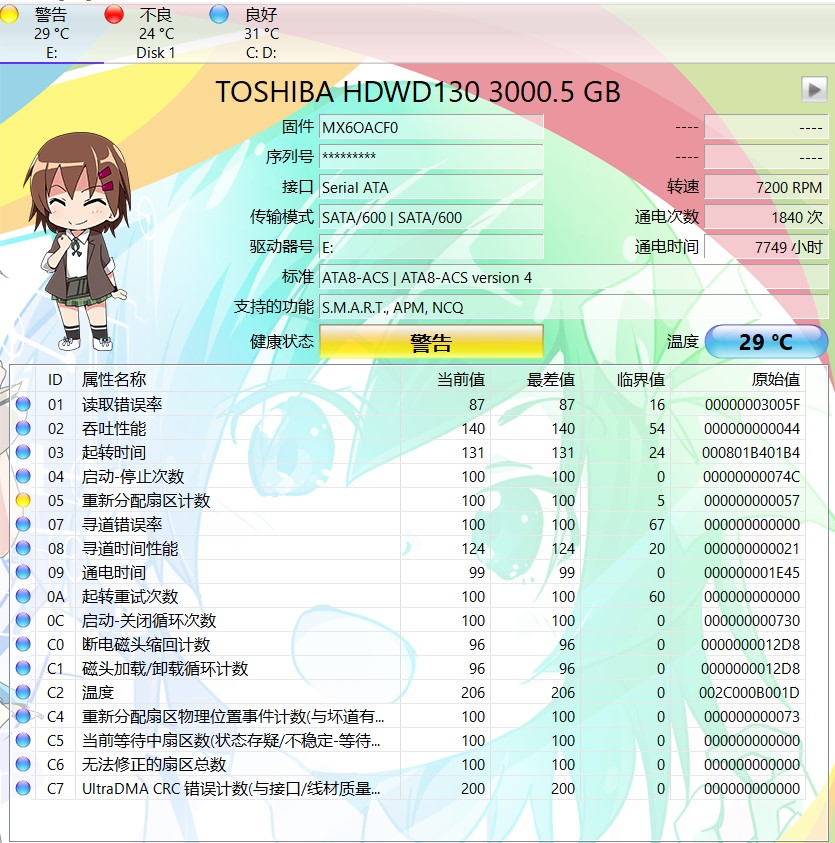Click the status dot for 01 读取错误率

[23, 404]
